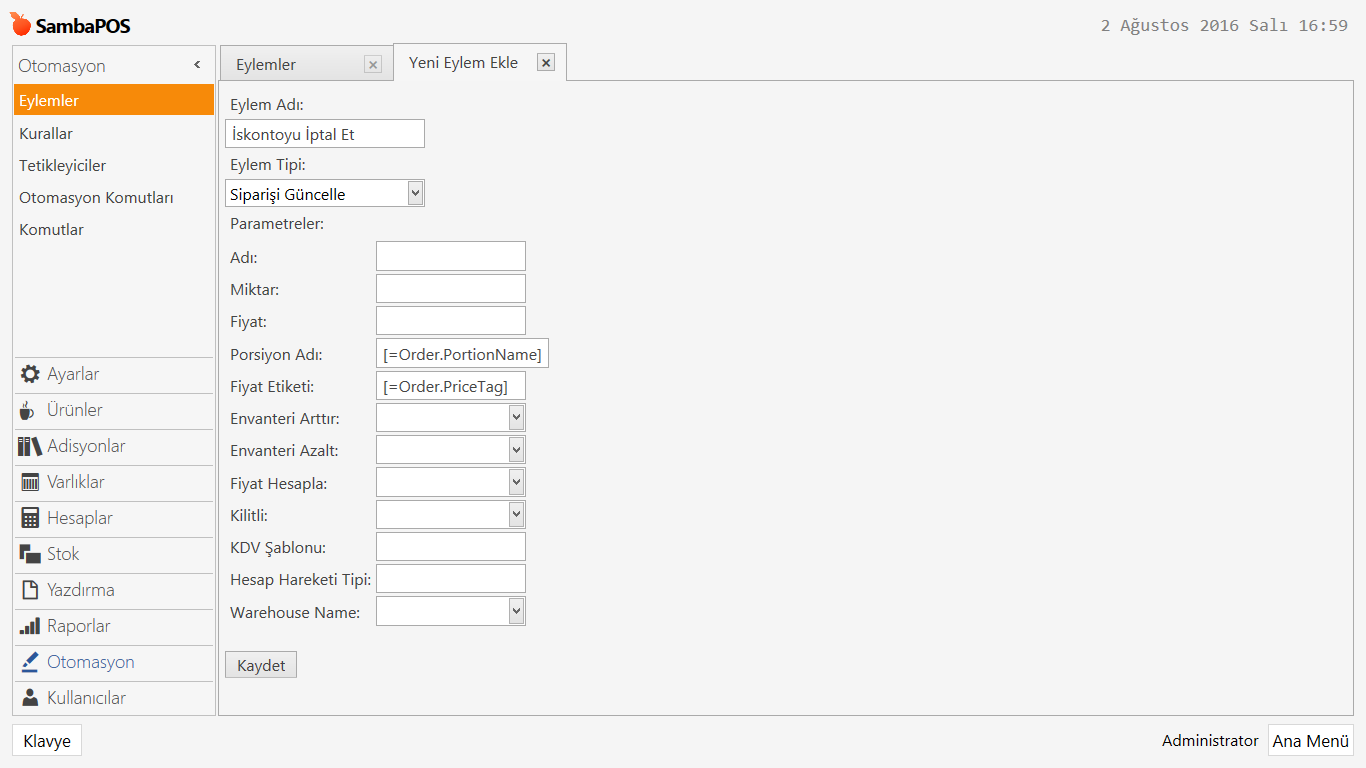Open the Warehouse Name dropdown

pyautogui.click(x=516, y=610)
